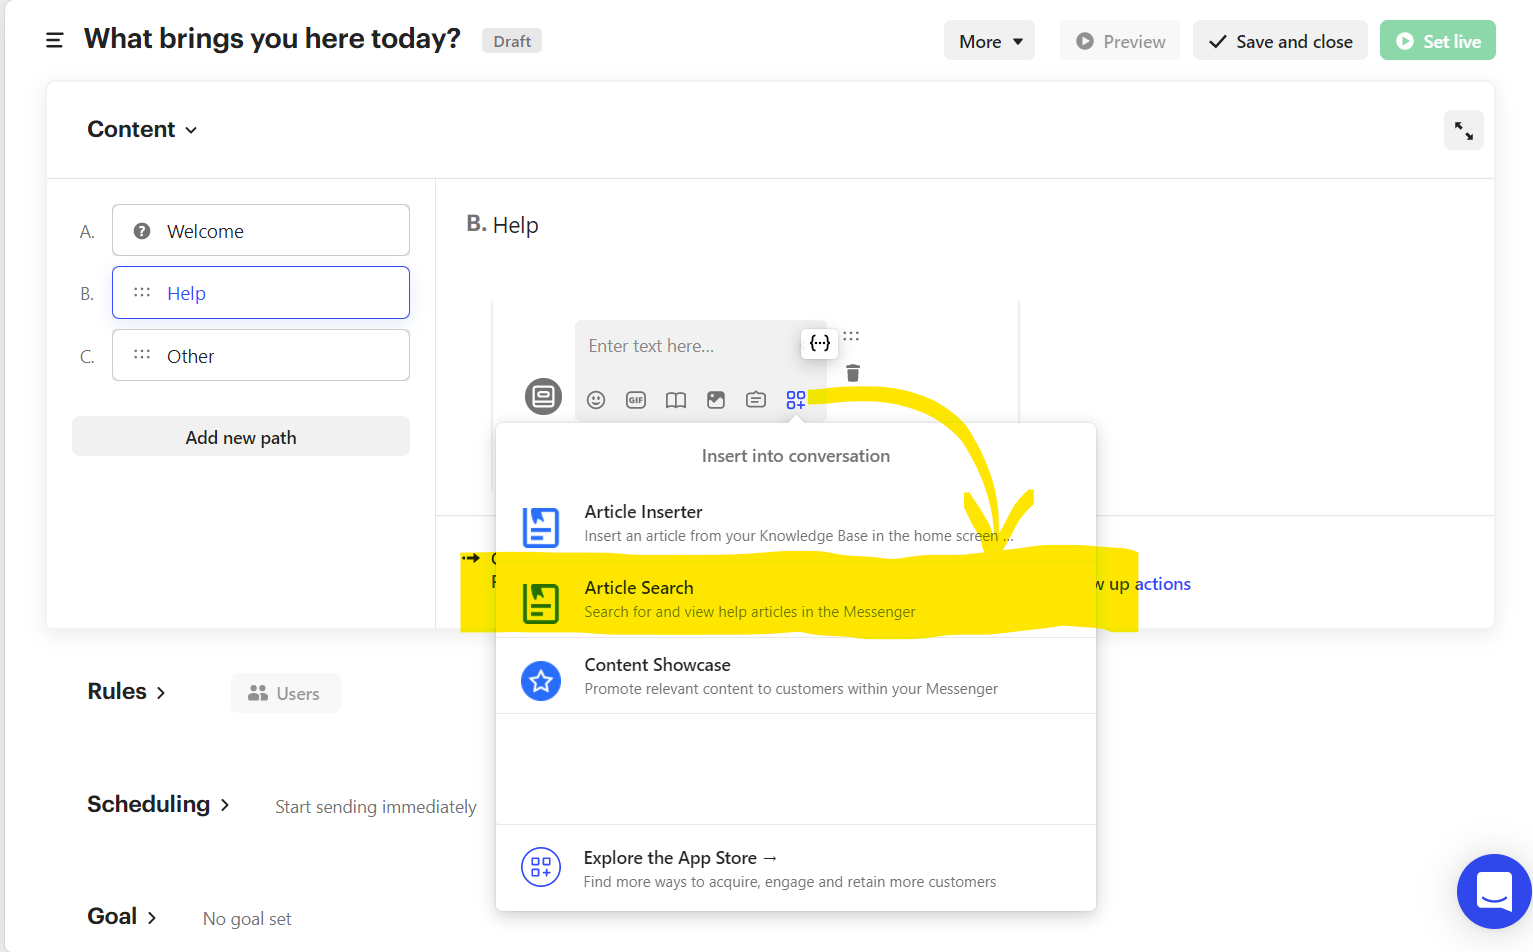Image resolution: width=1533 pixels, height=952 pixels.
Task: Grab the message block drag handle
Action: [x=851, y=336]
